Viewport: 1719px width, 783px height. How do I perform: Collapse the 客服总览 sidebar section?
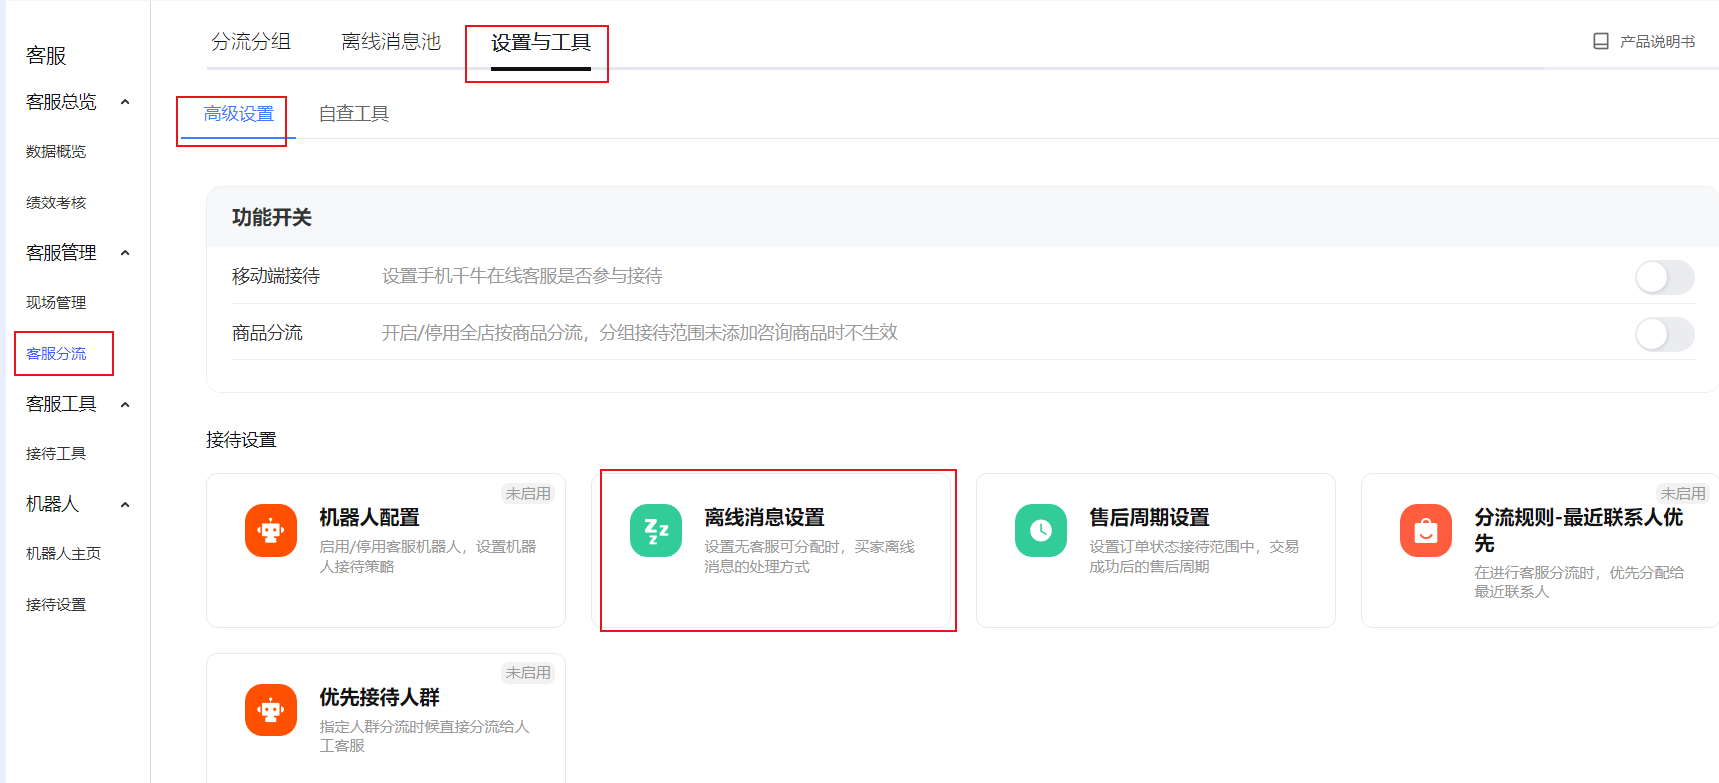(125, 102)
